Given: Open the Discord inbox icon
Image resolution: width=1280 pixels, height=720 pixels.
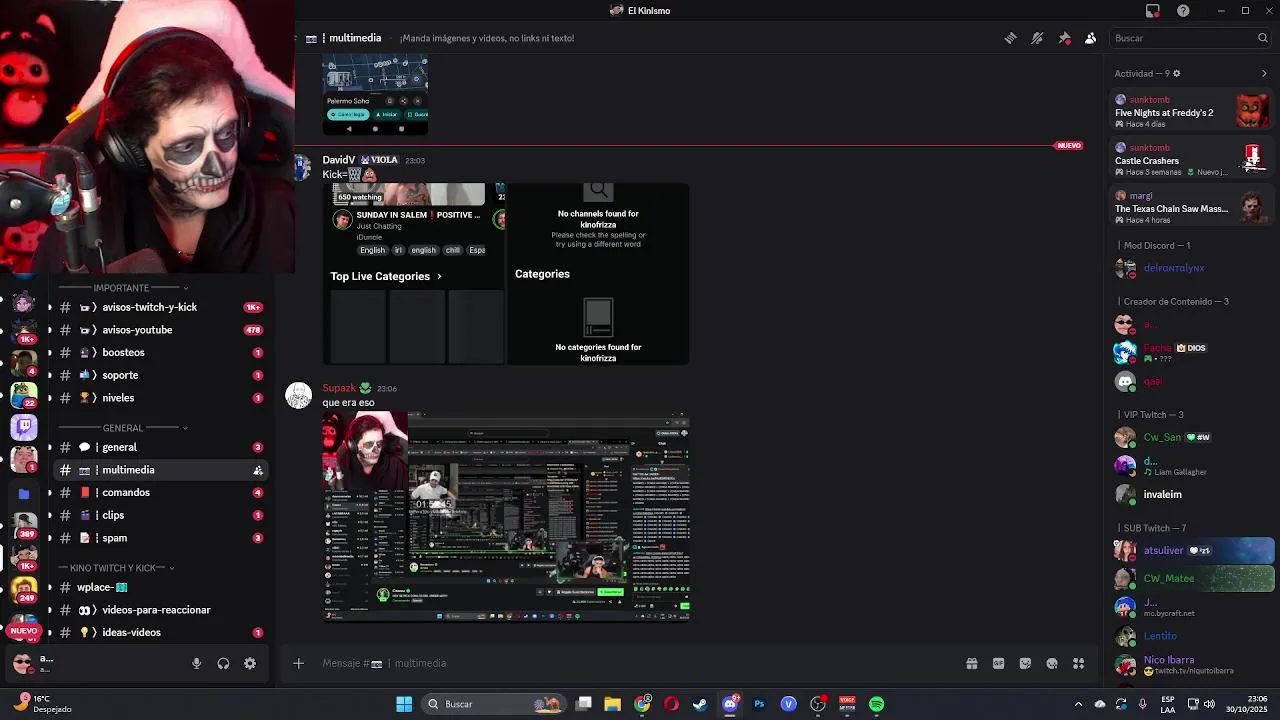Looking at the screenshot, I should pyautogui.click(x=1153, y=10).
